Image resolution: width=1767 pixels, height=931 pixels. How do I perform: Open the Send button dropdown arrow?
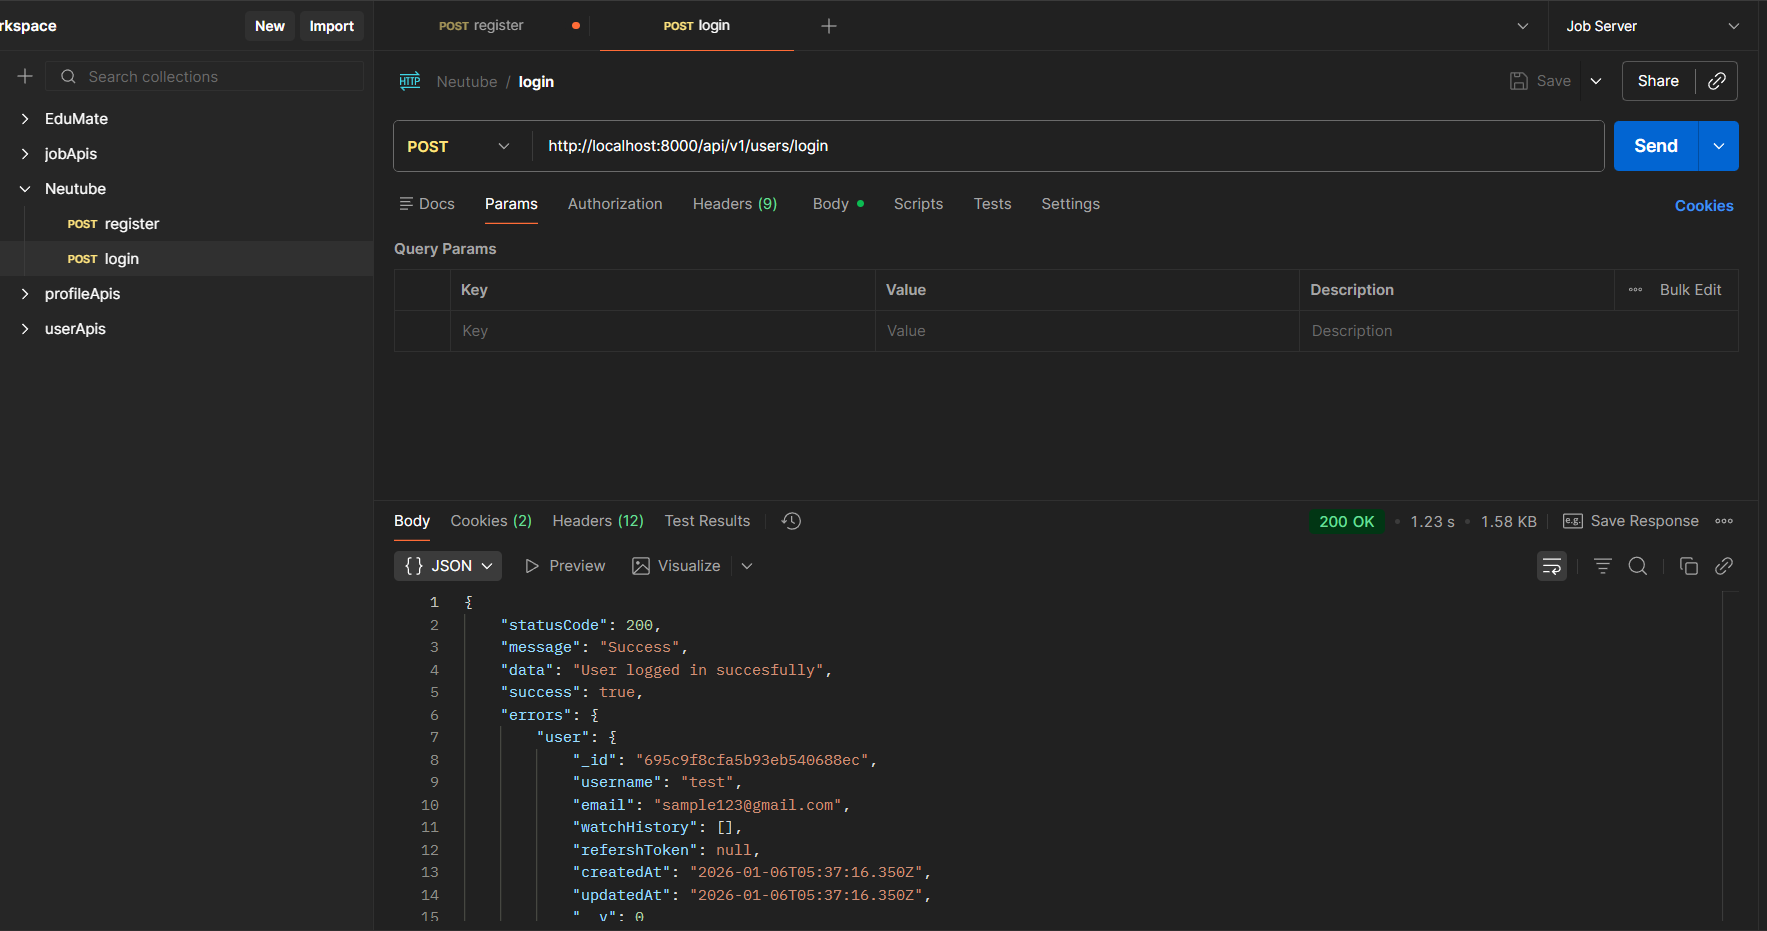click(1718, 146)
